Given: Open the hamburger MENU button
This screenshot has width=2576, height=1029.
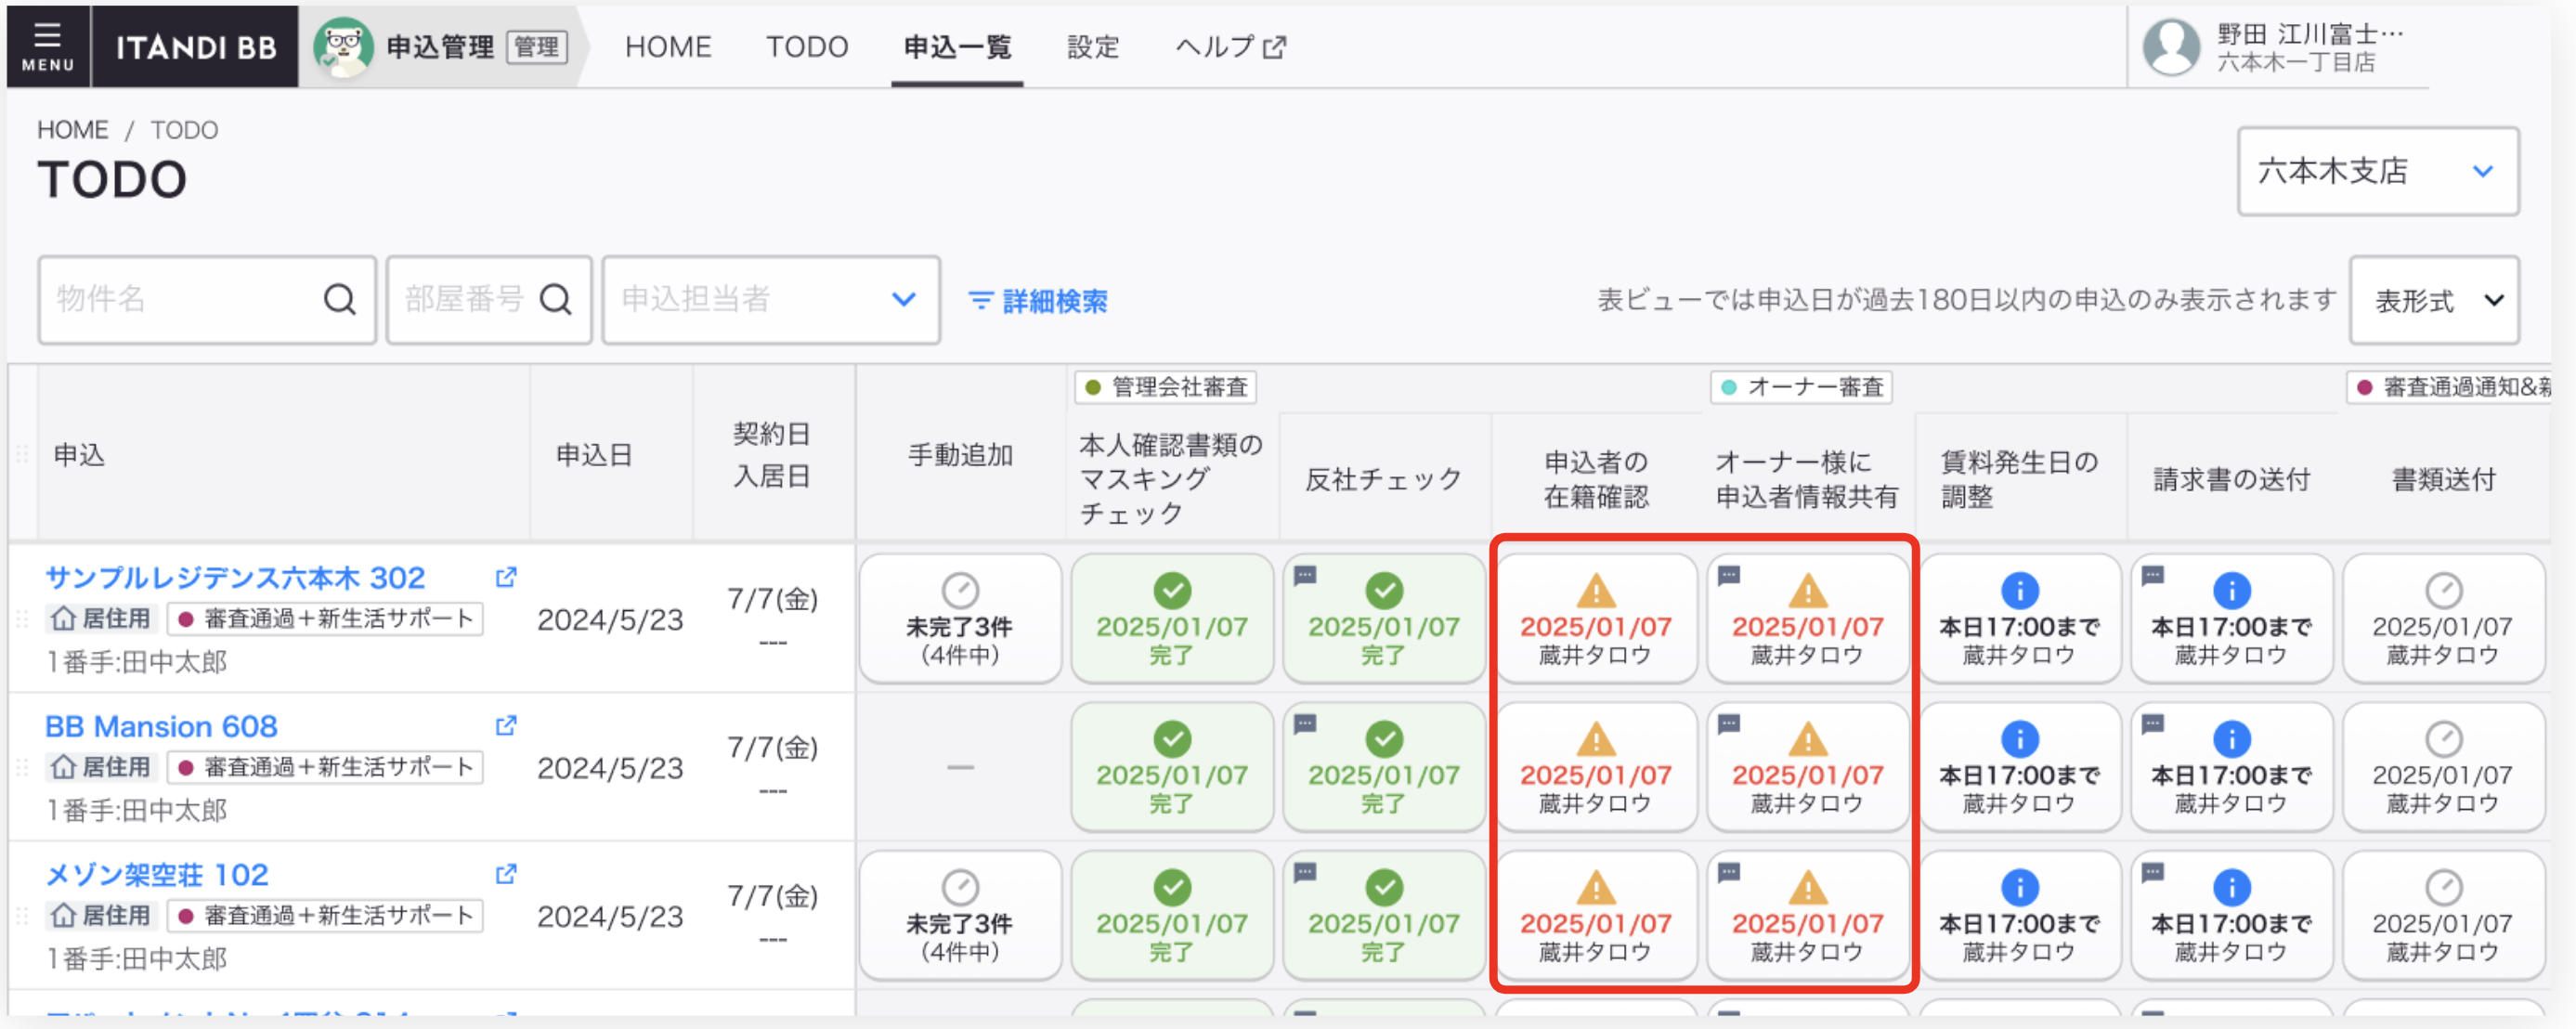Looking at the screenshot, I should pyautogui.click(x=47, y=46).
